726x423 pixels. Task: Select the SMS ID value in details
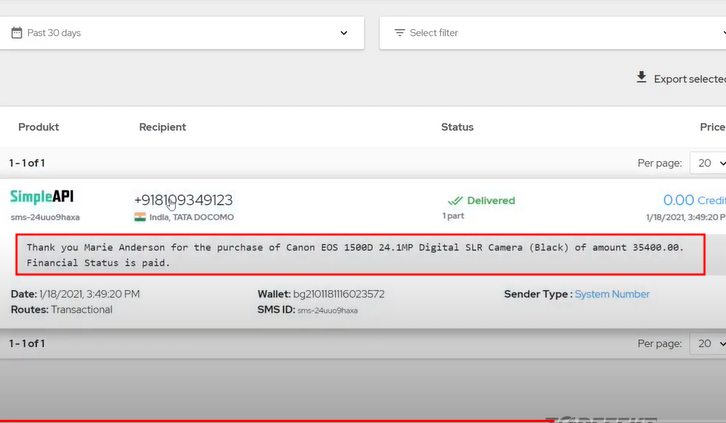point(327,311)
